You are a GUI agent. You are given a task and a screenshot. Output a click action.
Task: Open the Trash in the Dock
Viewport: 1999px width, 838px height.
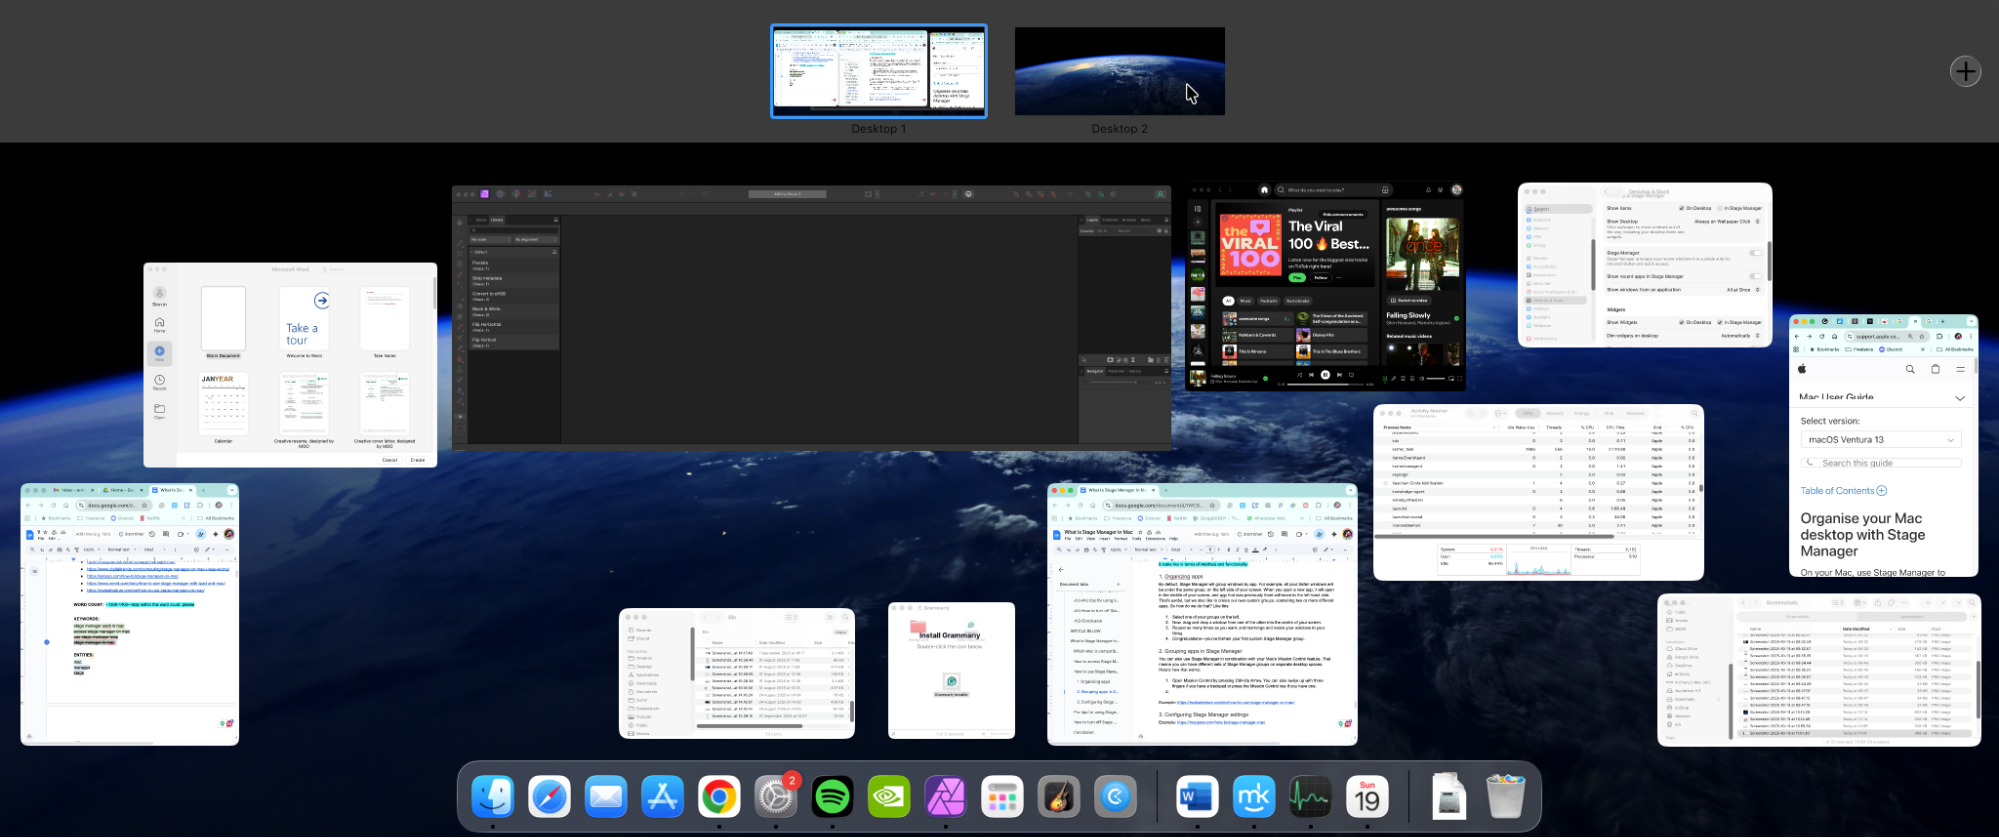pyautogui.click(x=1505, y=797)
